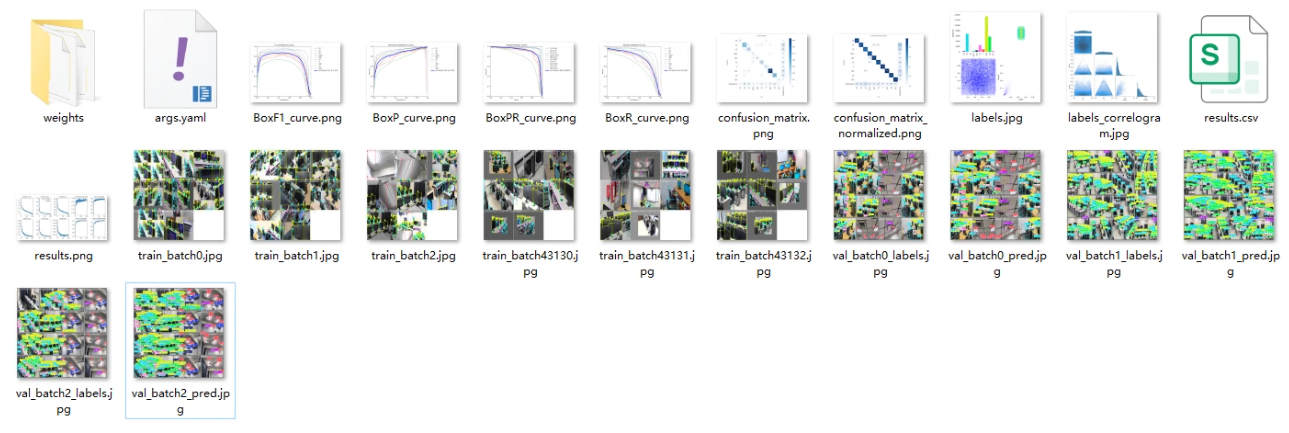The image size is (1289, 433).
Task: Click the 'val_batch1_labels.jpg' file name
Action: (x=1113, y=263)
